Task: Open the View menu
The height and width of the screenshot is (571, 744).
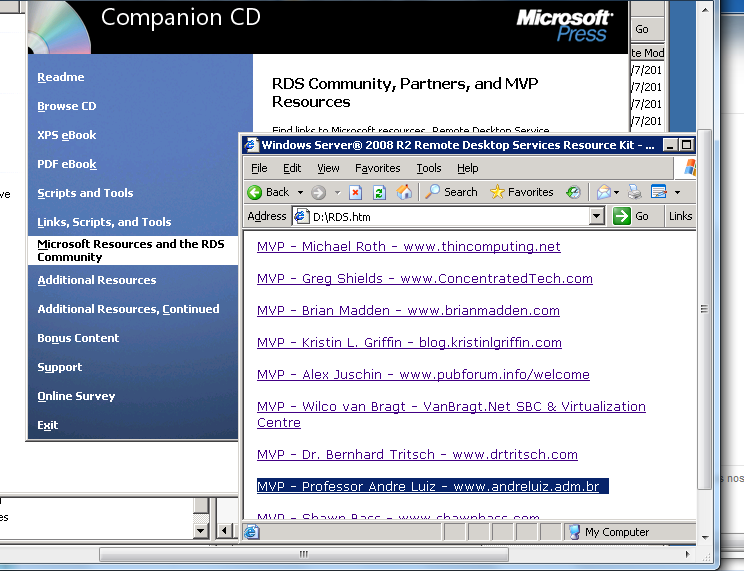Action: coord(328,168)
